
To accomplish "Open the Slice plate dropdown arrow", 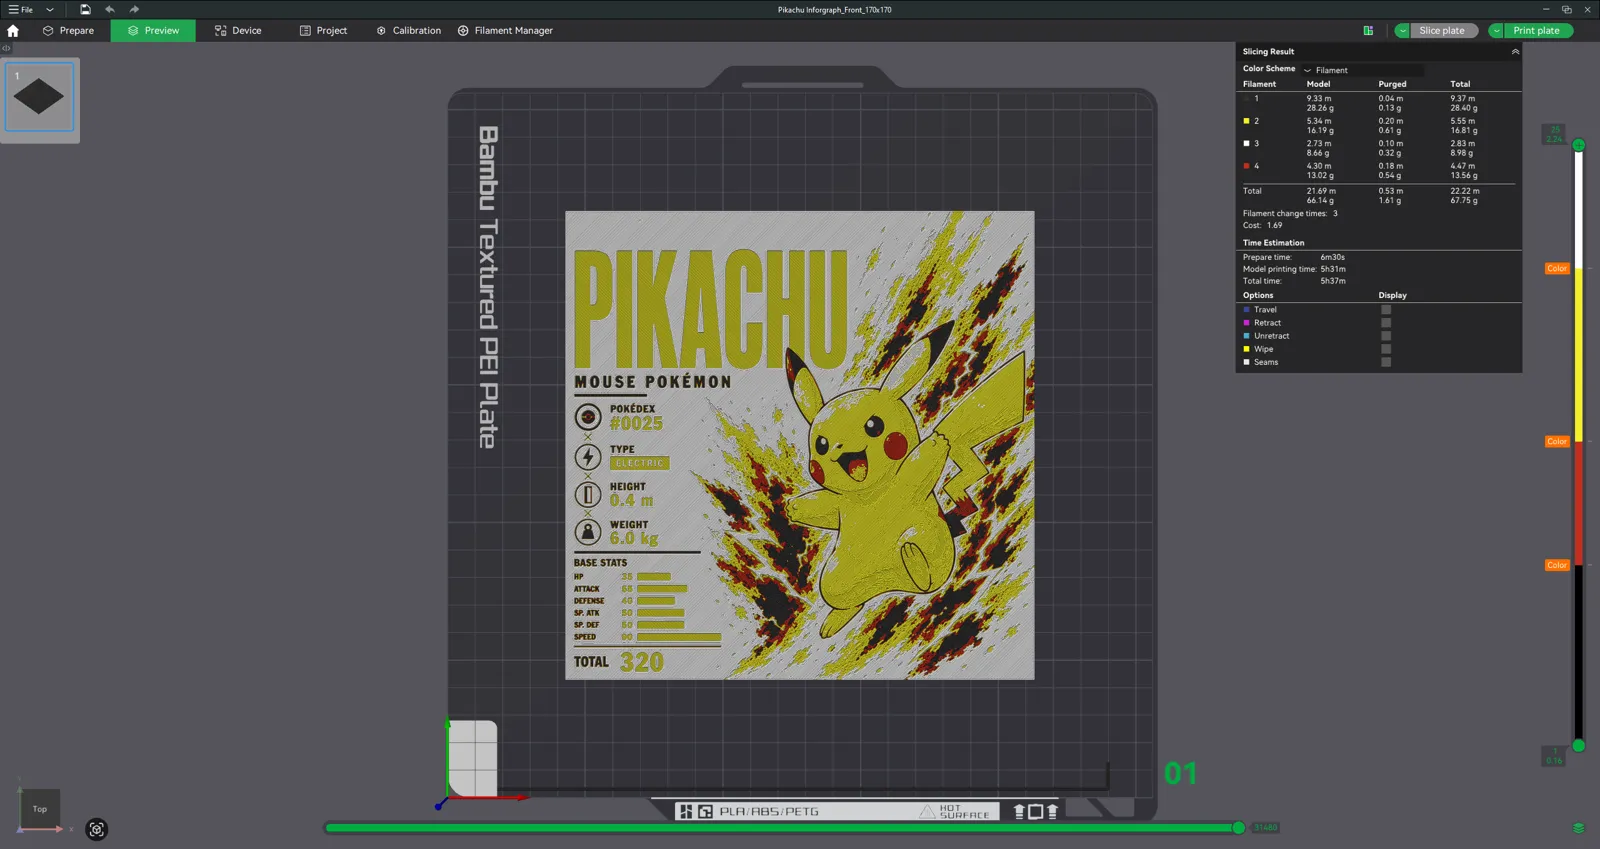I will coord(1402,31).
